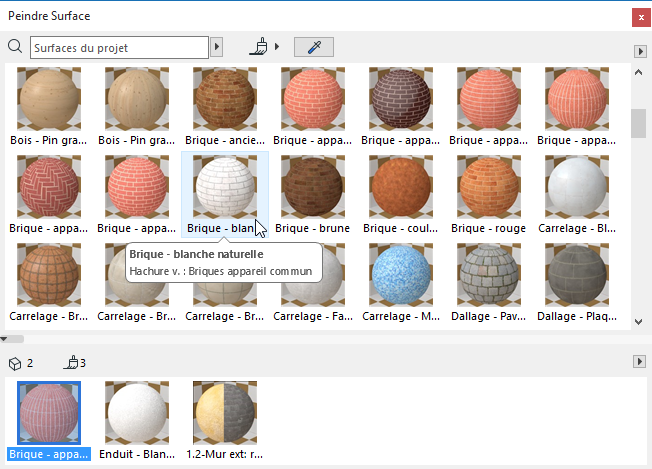
Task: Select the 'Enduit - Blan...' surface in lower panel
Action: click(x=137, y=413)
